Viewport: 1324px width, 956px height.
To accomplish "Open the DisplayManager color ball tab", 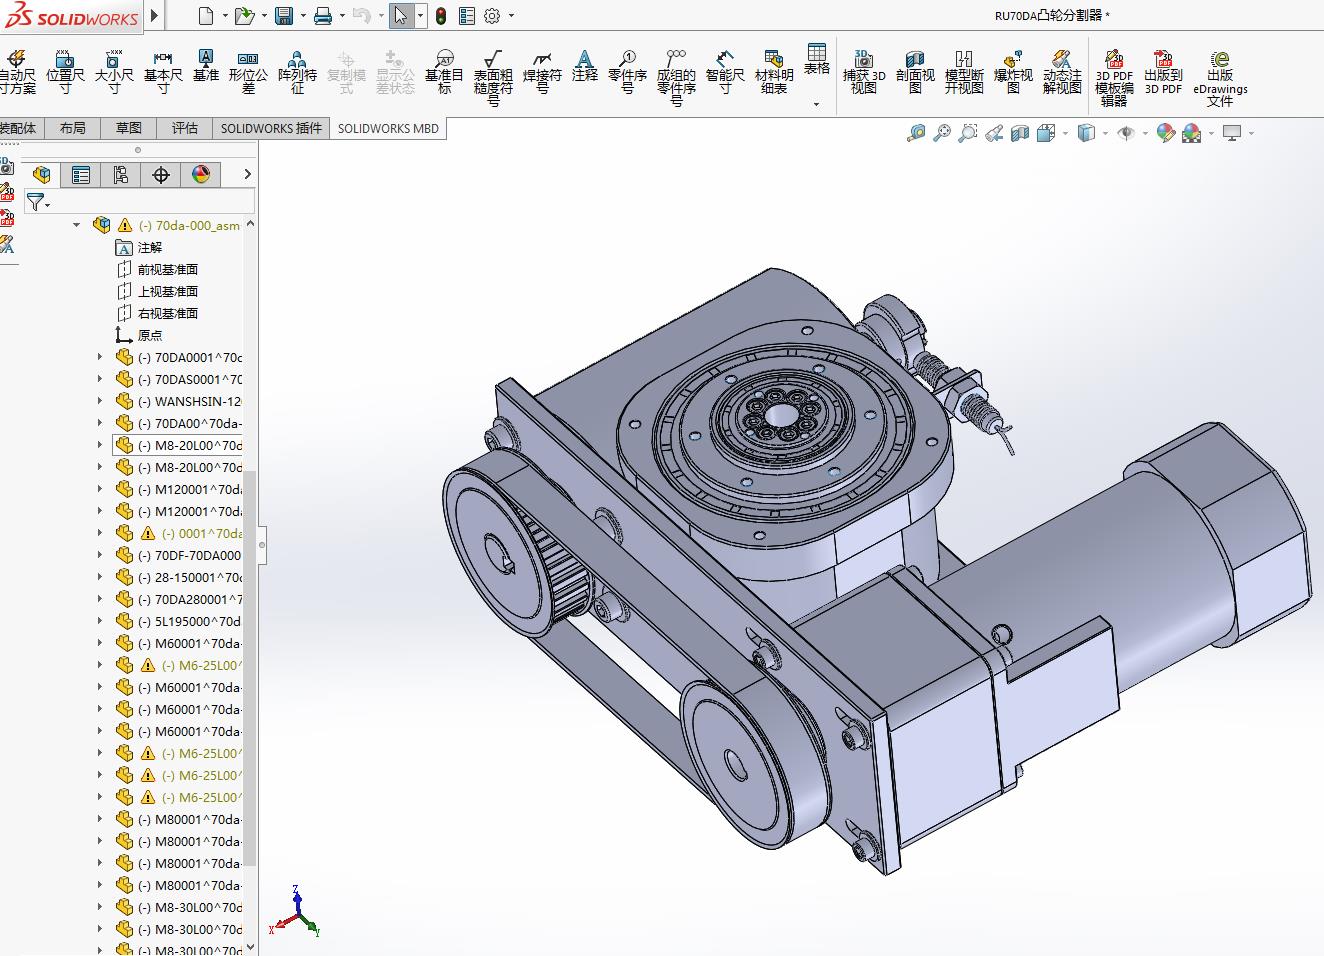I will pos(201,175).
